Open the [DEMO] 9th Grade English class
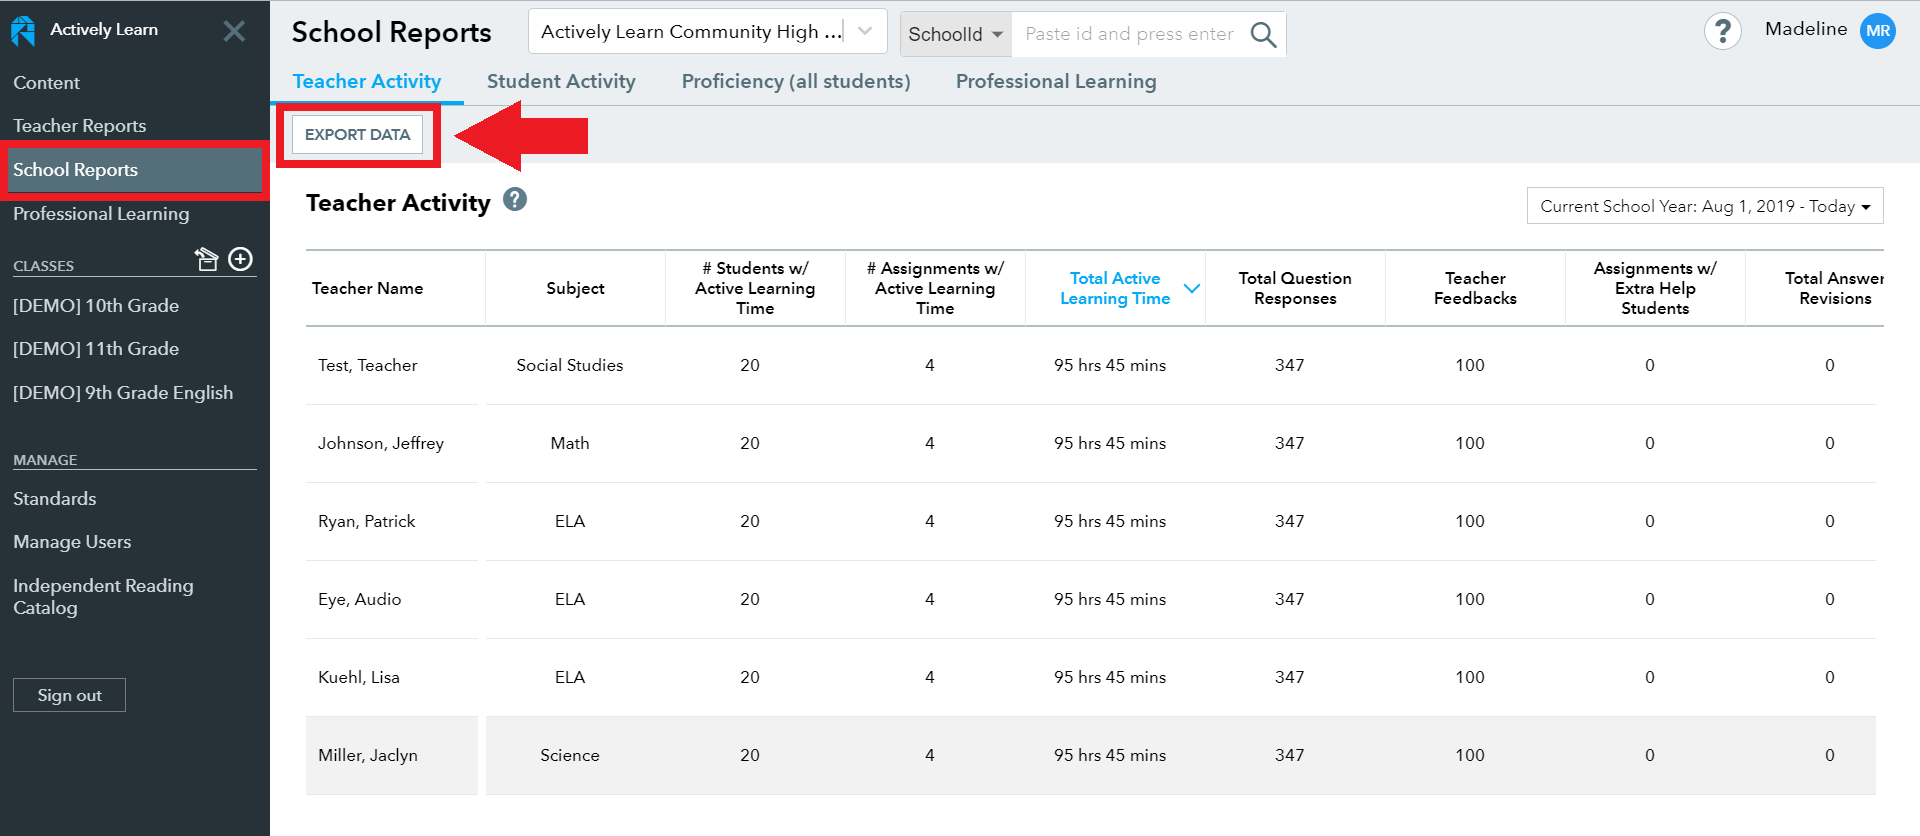This screenshot has height=836, width=1920. click(123, 393)
